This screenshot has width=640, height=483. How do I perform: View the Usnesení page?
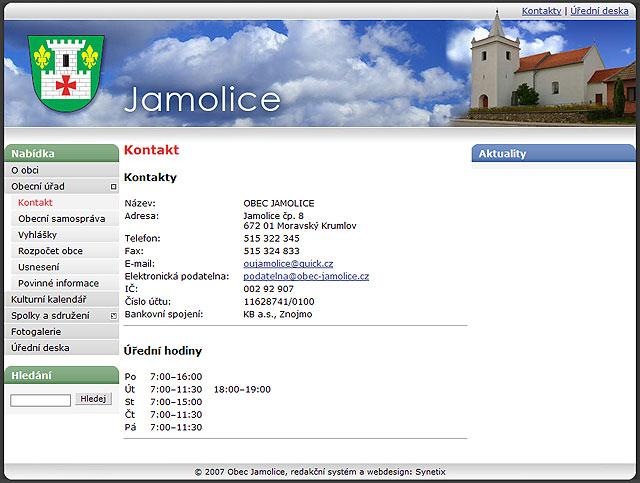38,267
